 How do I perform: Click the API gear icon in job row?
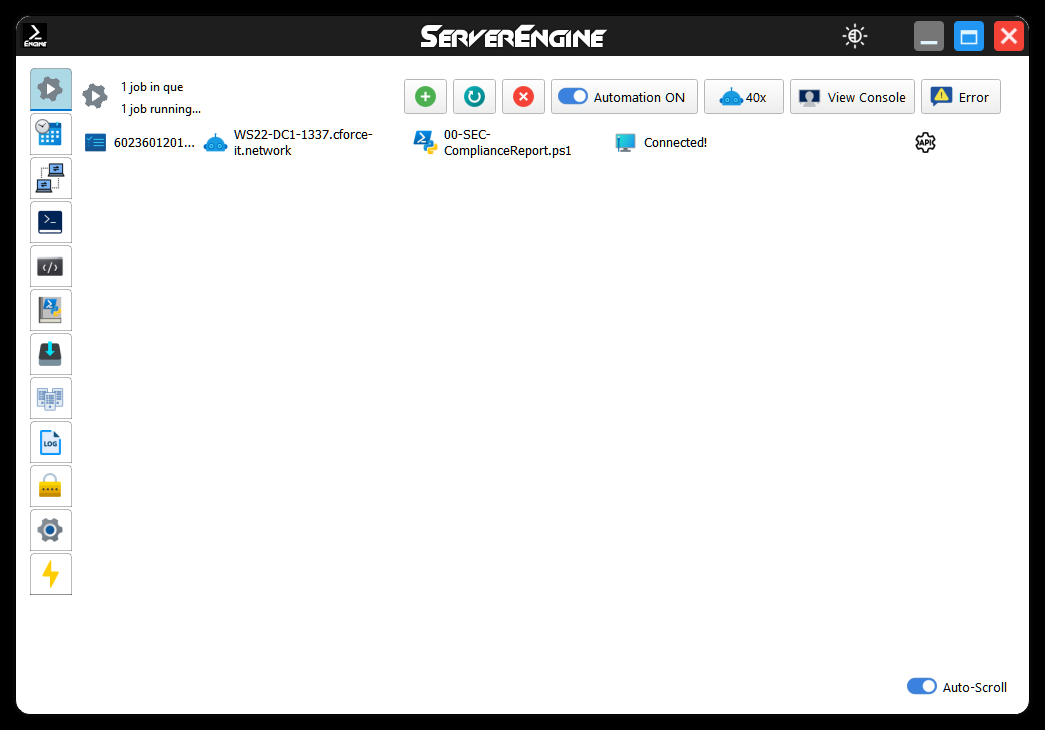coord(925,143)
